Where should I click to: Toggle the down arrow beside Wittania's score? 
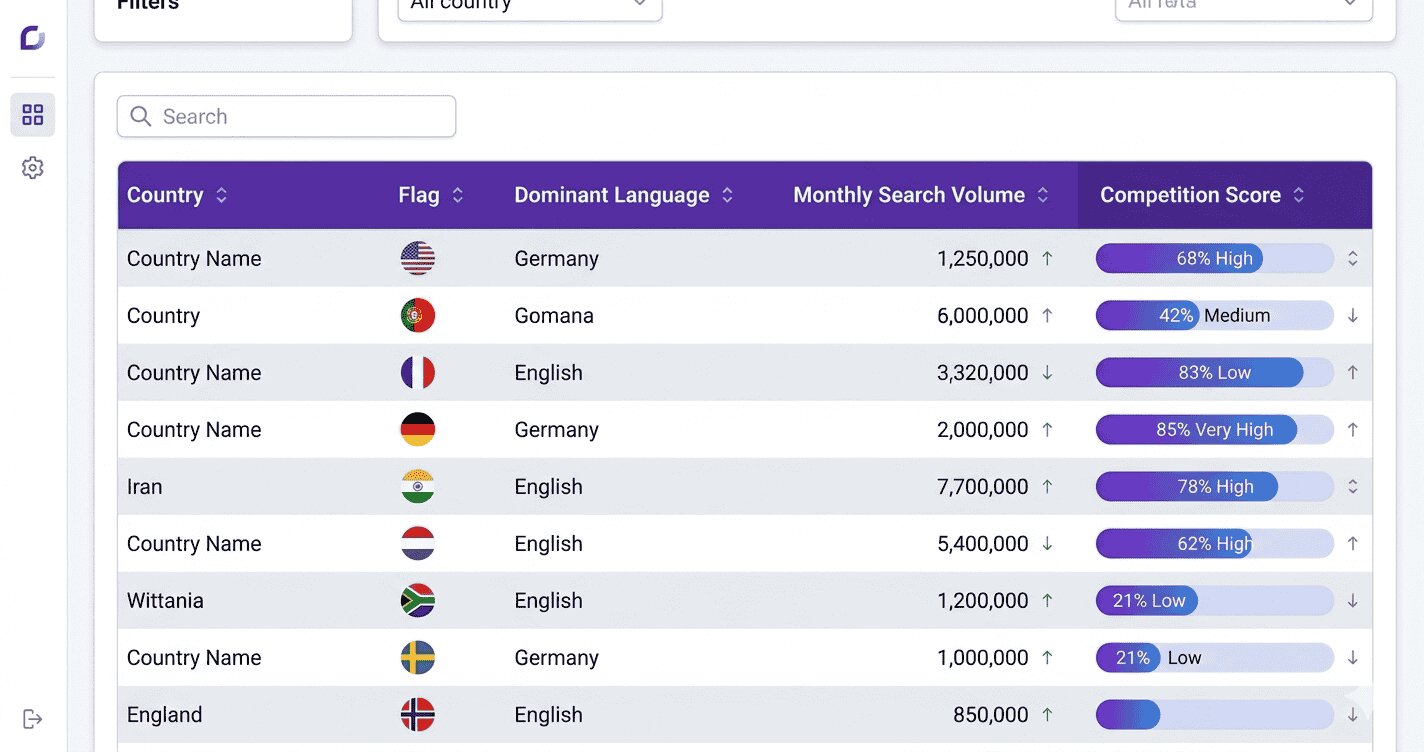tap(1353, 600)
